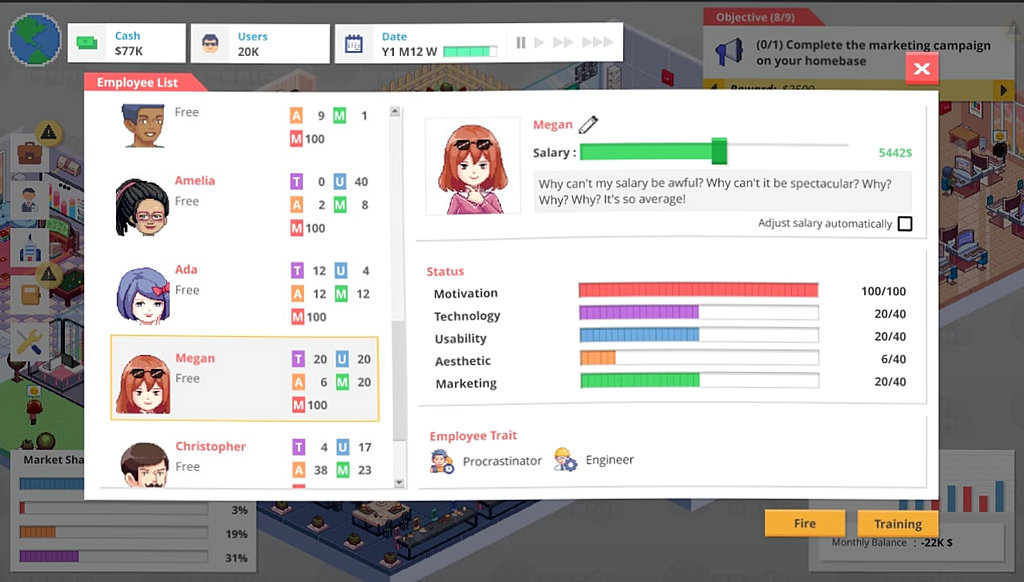Click the Technology status bar

[698, 313]
